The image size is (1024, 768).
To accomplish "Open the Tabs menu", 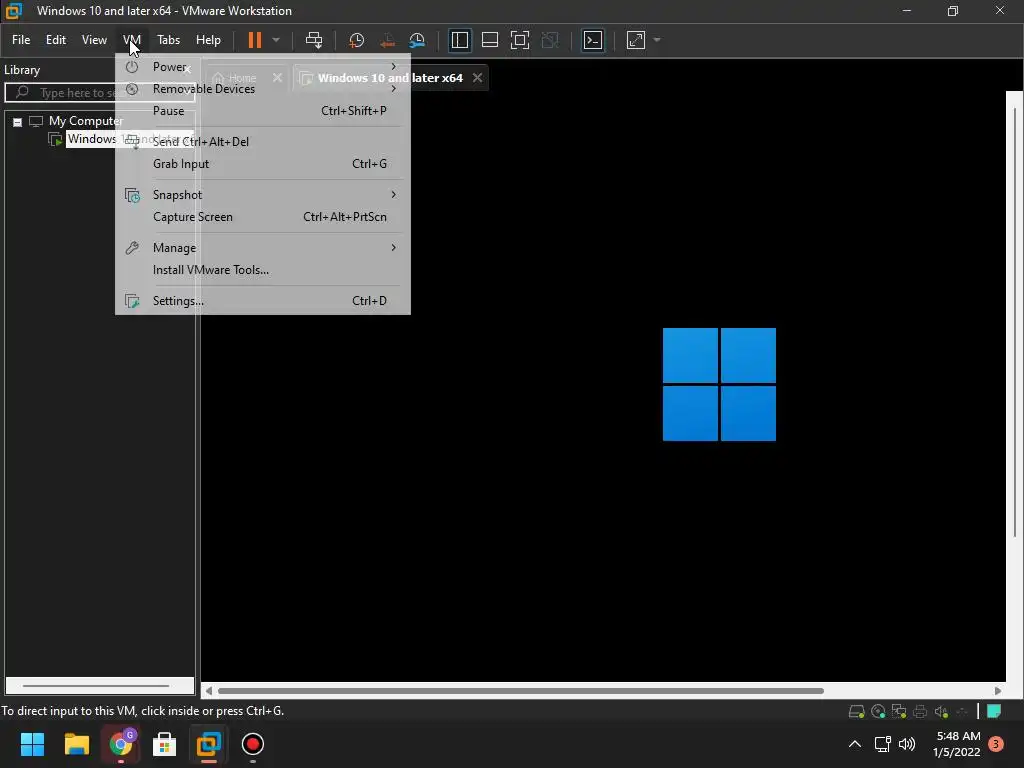I will pos(168,40).
